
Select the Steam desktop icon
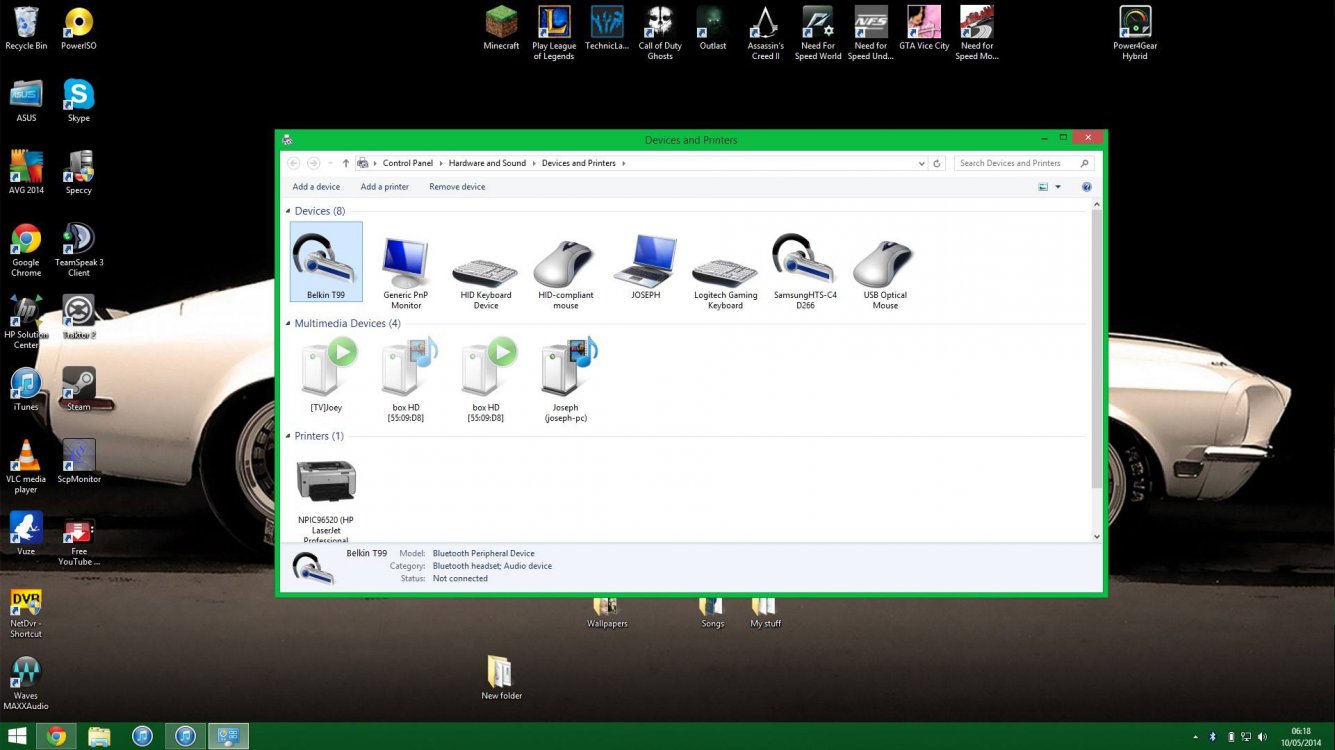(79, 390)
